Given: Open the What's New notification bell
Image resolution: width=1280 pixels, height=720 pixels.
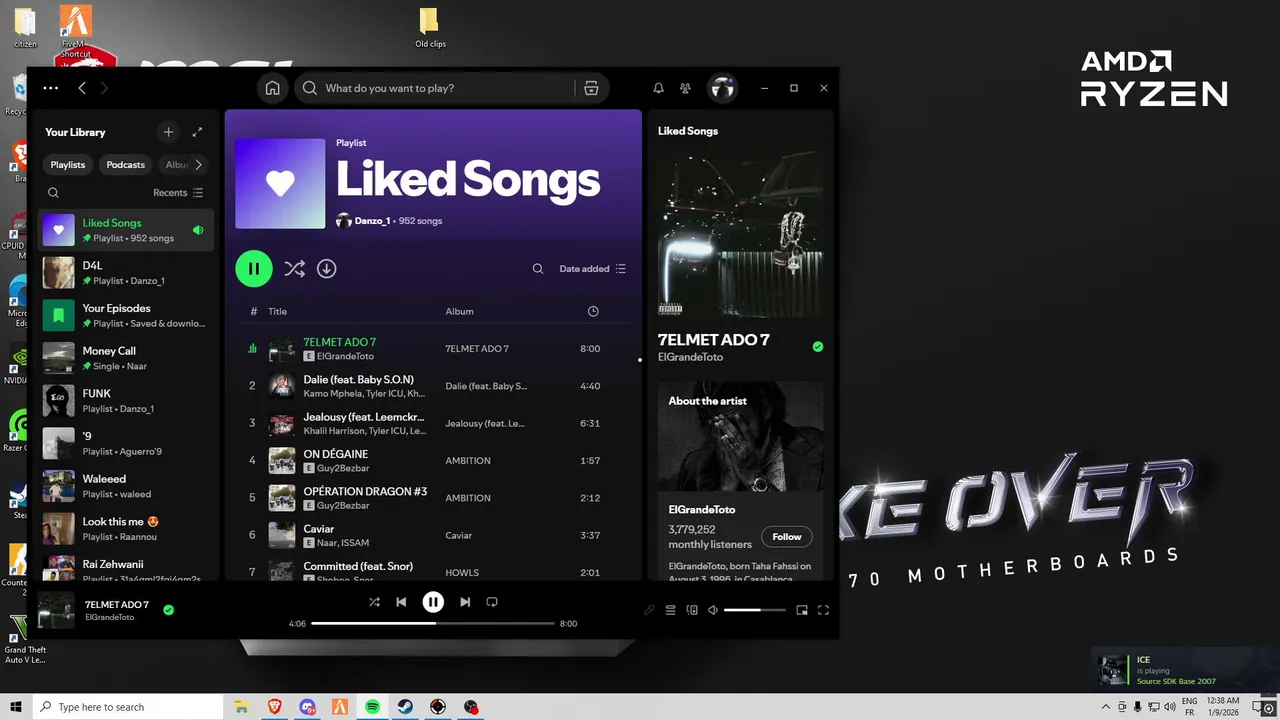Looking at the screenshot, I should (658, 88).
